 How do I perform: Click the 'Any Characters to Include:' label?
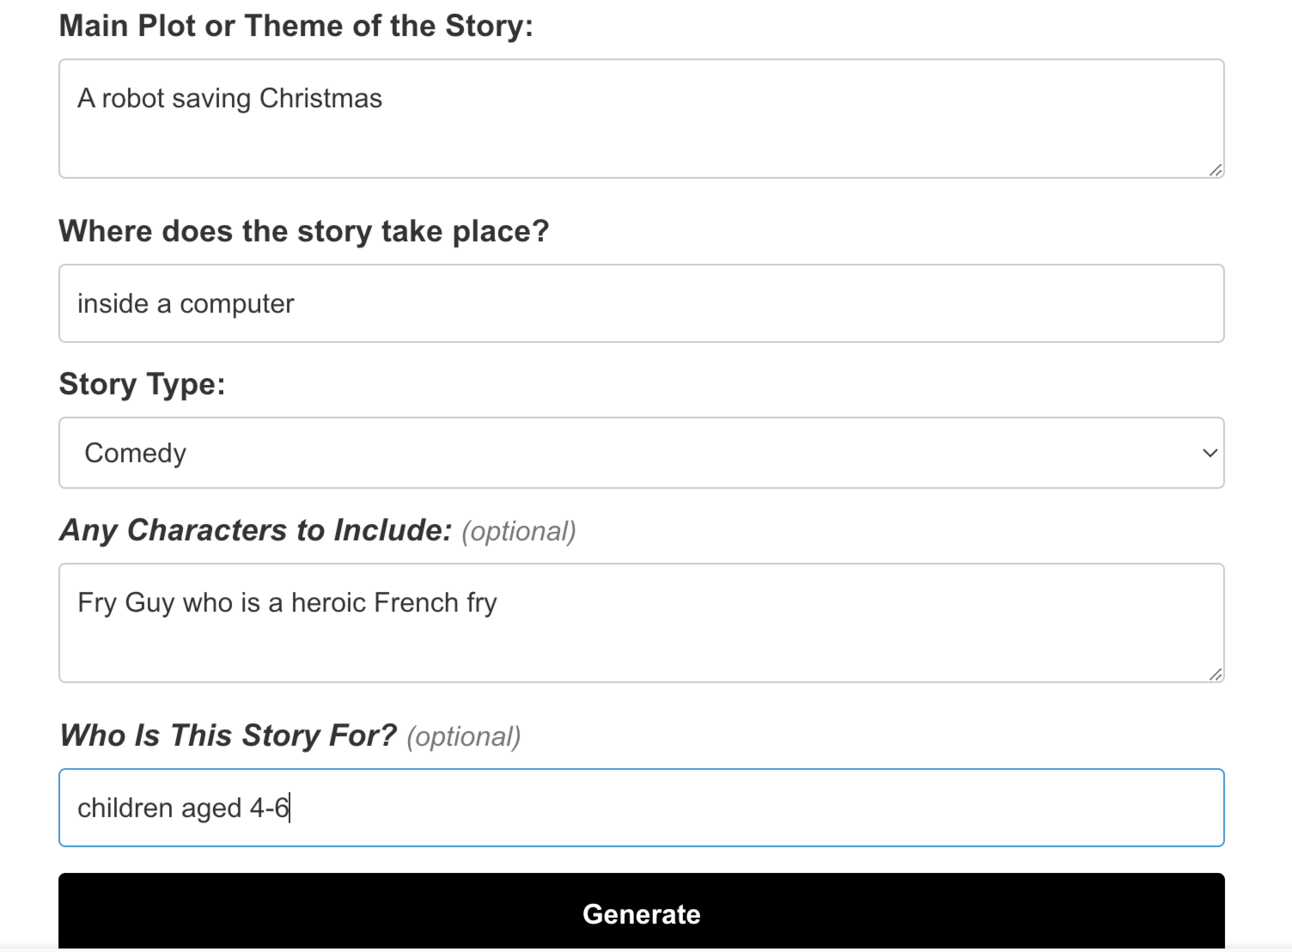pos(255,530)
